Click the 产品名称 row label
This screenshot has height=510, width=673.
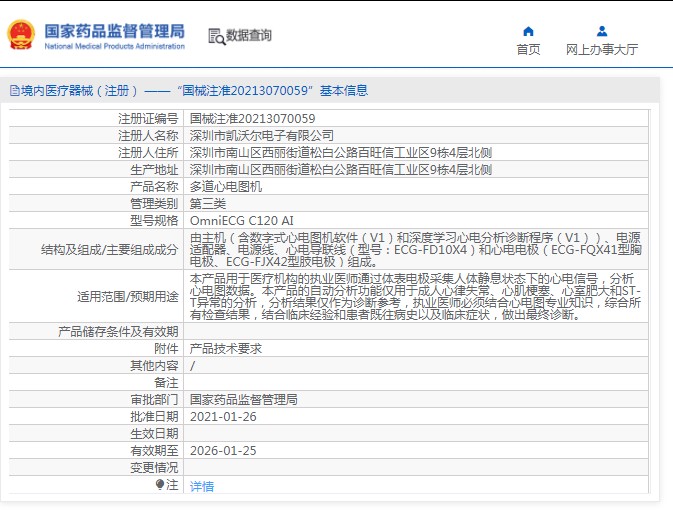click(x=154, y=186)
